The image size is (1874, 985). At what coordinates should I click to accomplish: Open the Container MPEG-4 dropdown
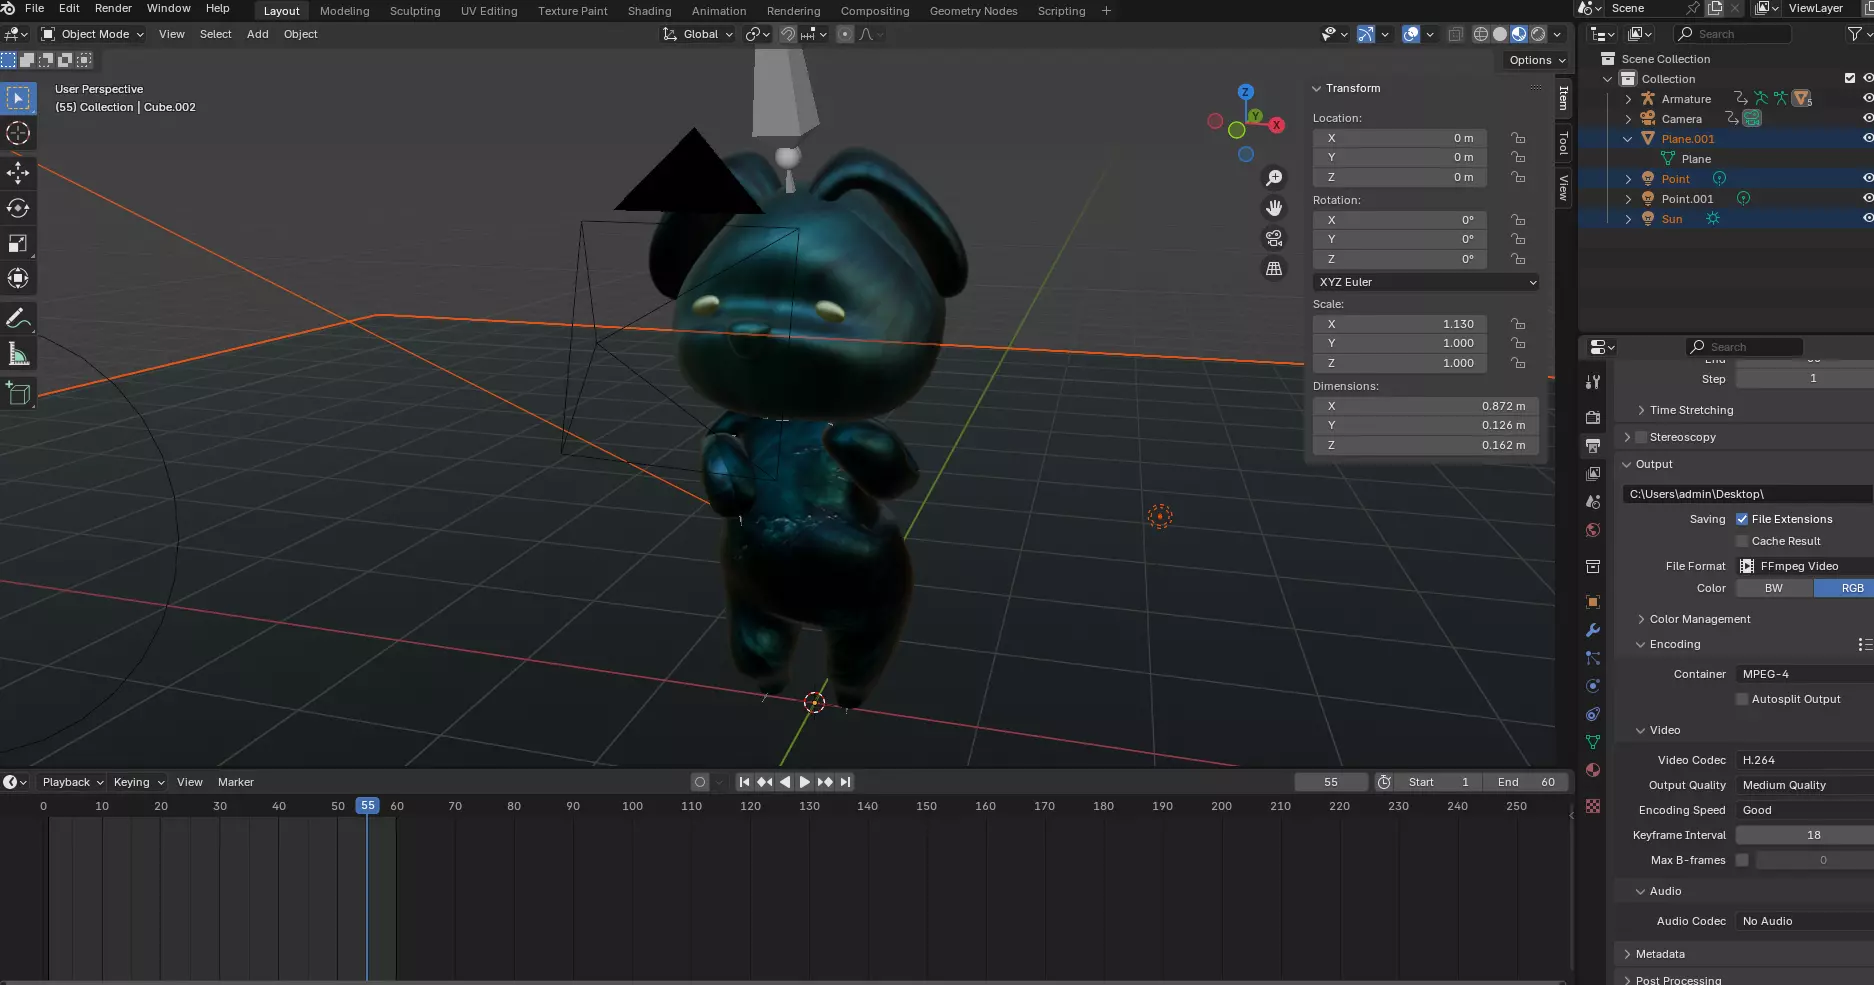[x=1805, y=674]
